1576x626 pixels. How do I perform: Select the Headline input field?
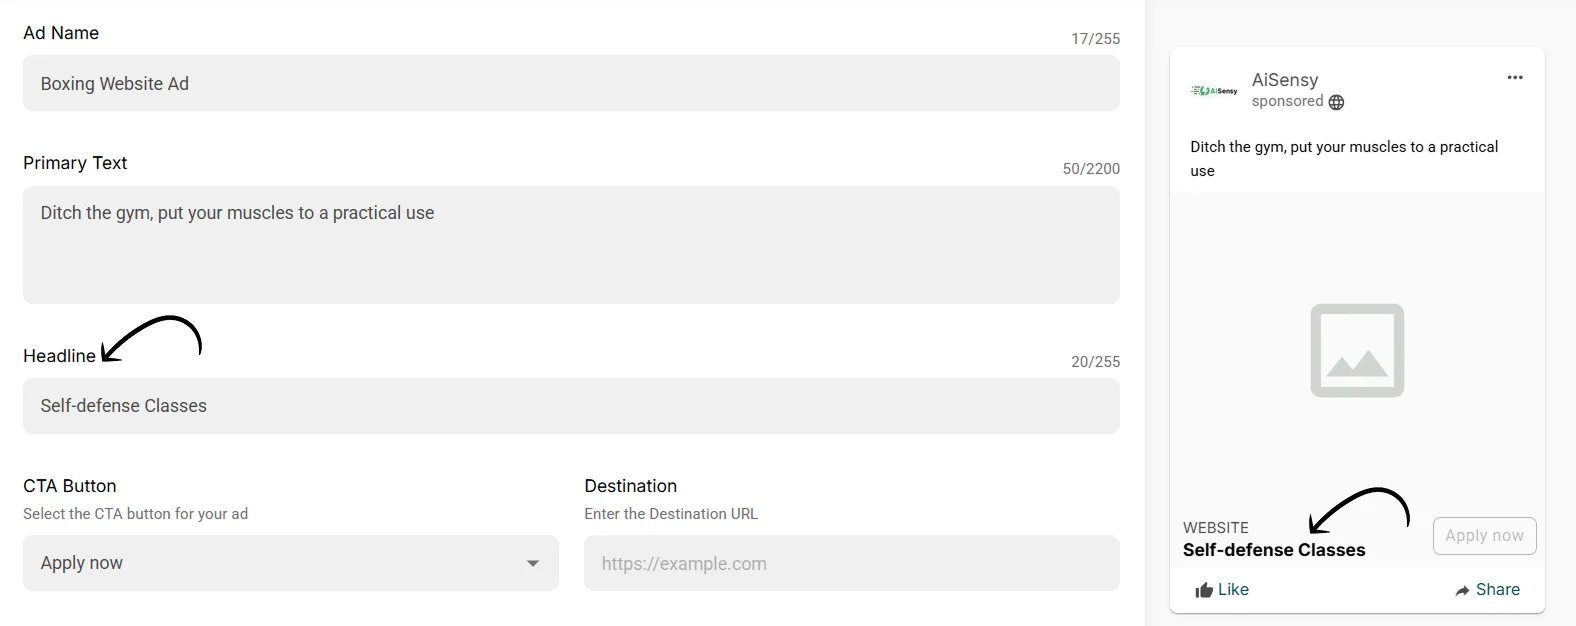pyautogui.click(x=570, y=406)
